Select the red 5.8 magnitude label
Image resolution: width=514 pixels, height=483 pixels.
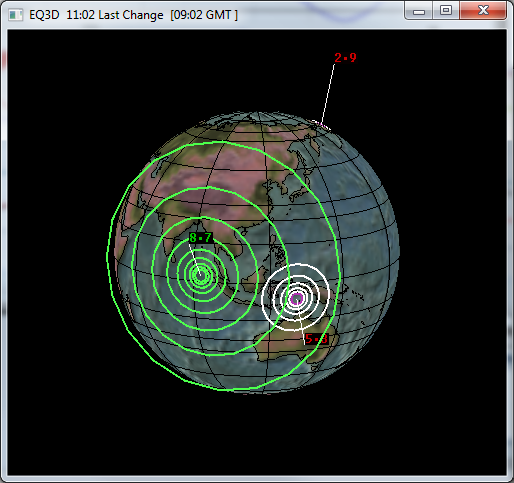[316, 339]
